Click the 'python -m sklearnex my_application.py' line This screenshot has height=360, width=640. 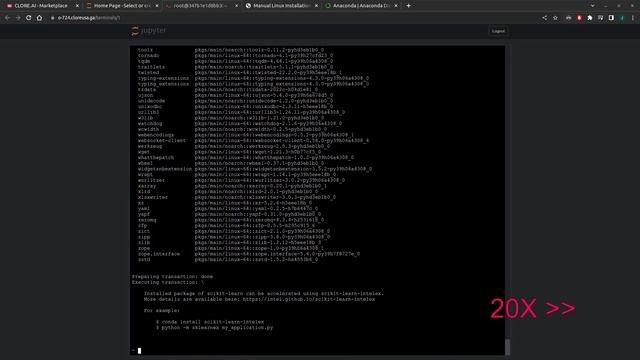(214, 327)
